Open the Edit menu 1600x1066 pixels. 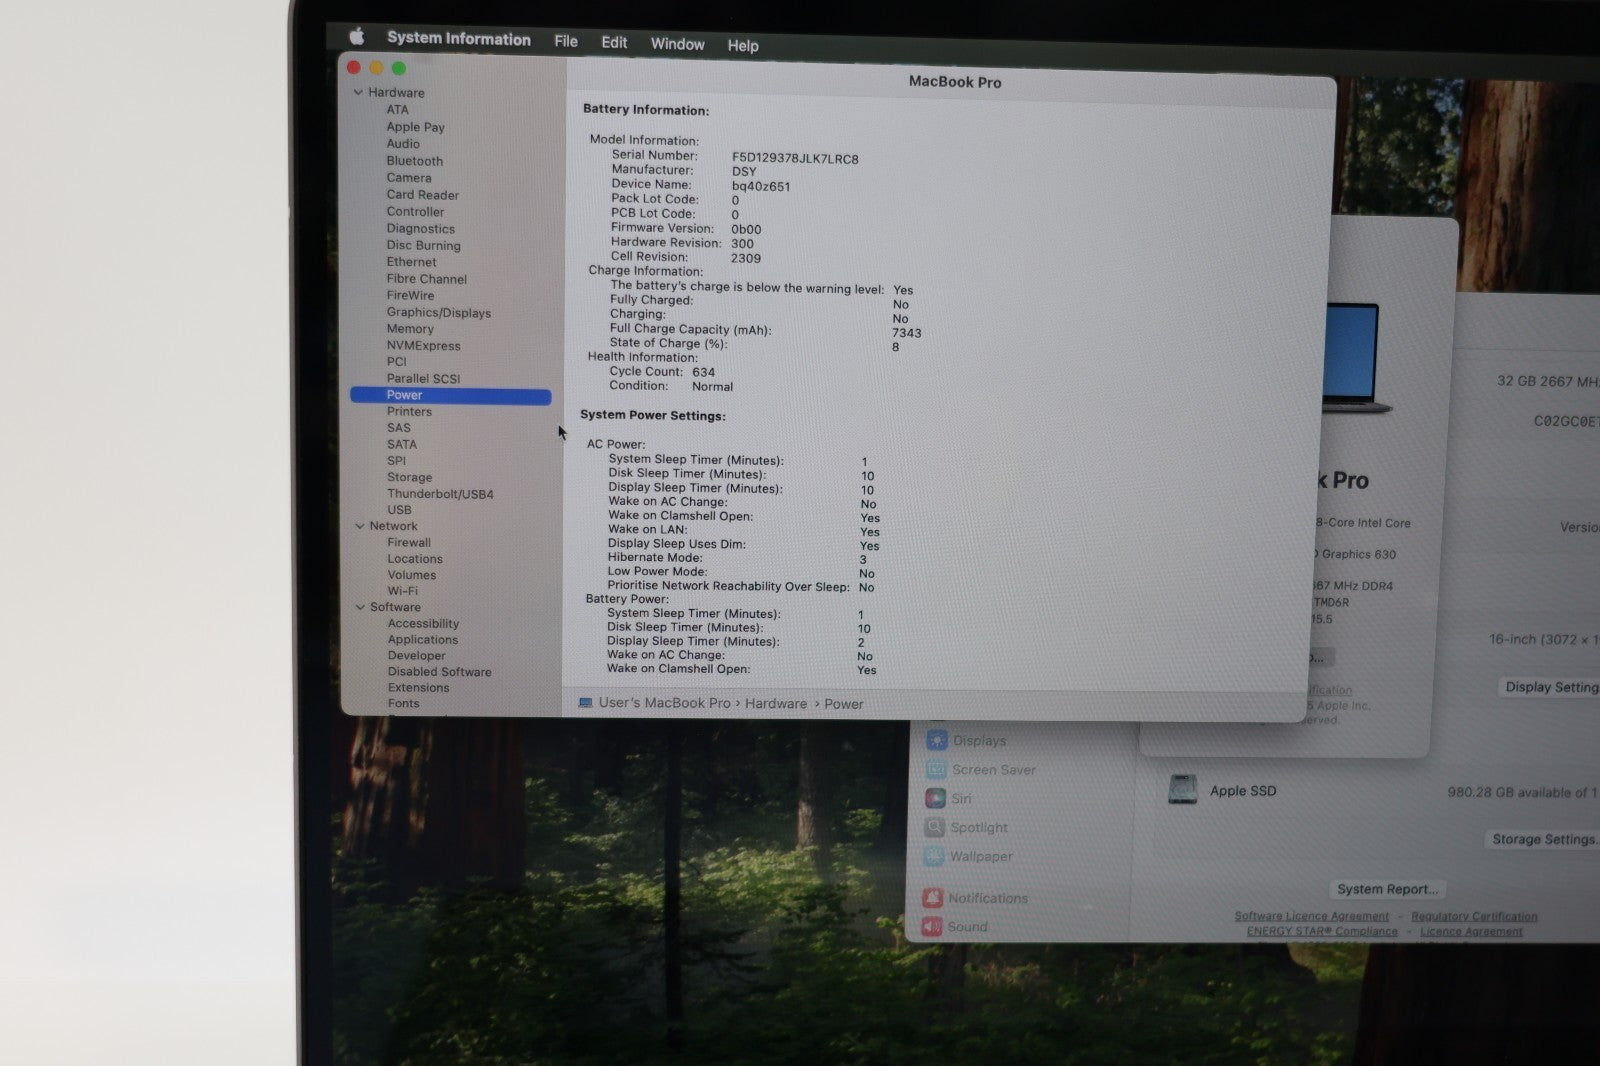tap(614, 42)
